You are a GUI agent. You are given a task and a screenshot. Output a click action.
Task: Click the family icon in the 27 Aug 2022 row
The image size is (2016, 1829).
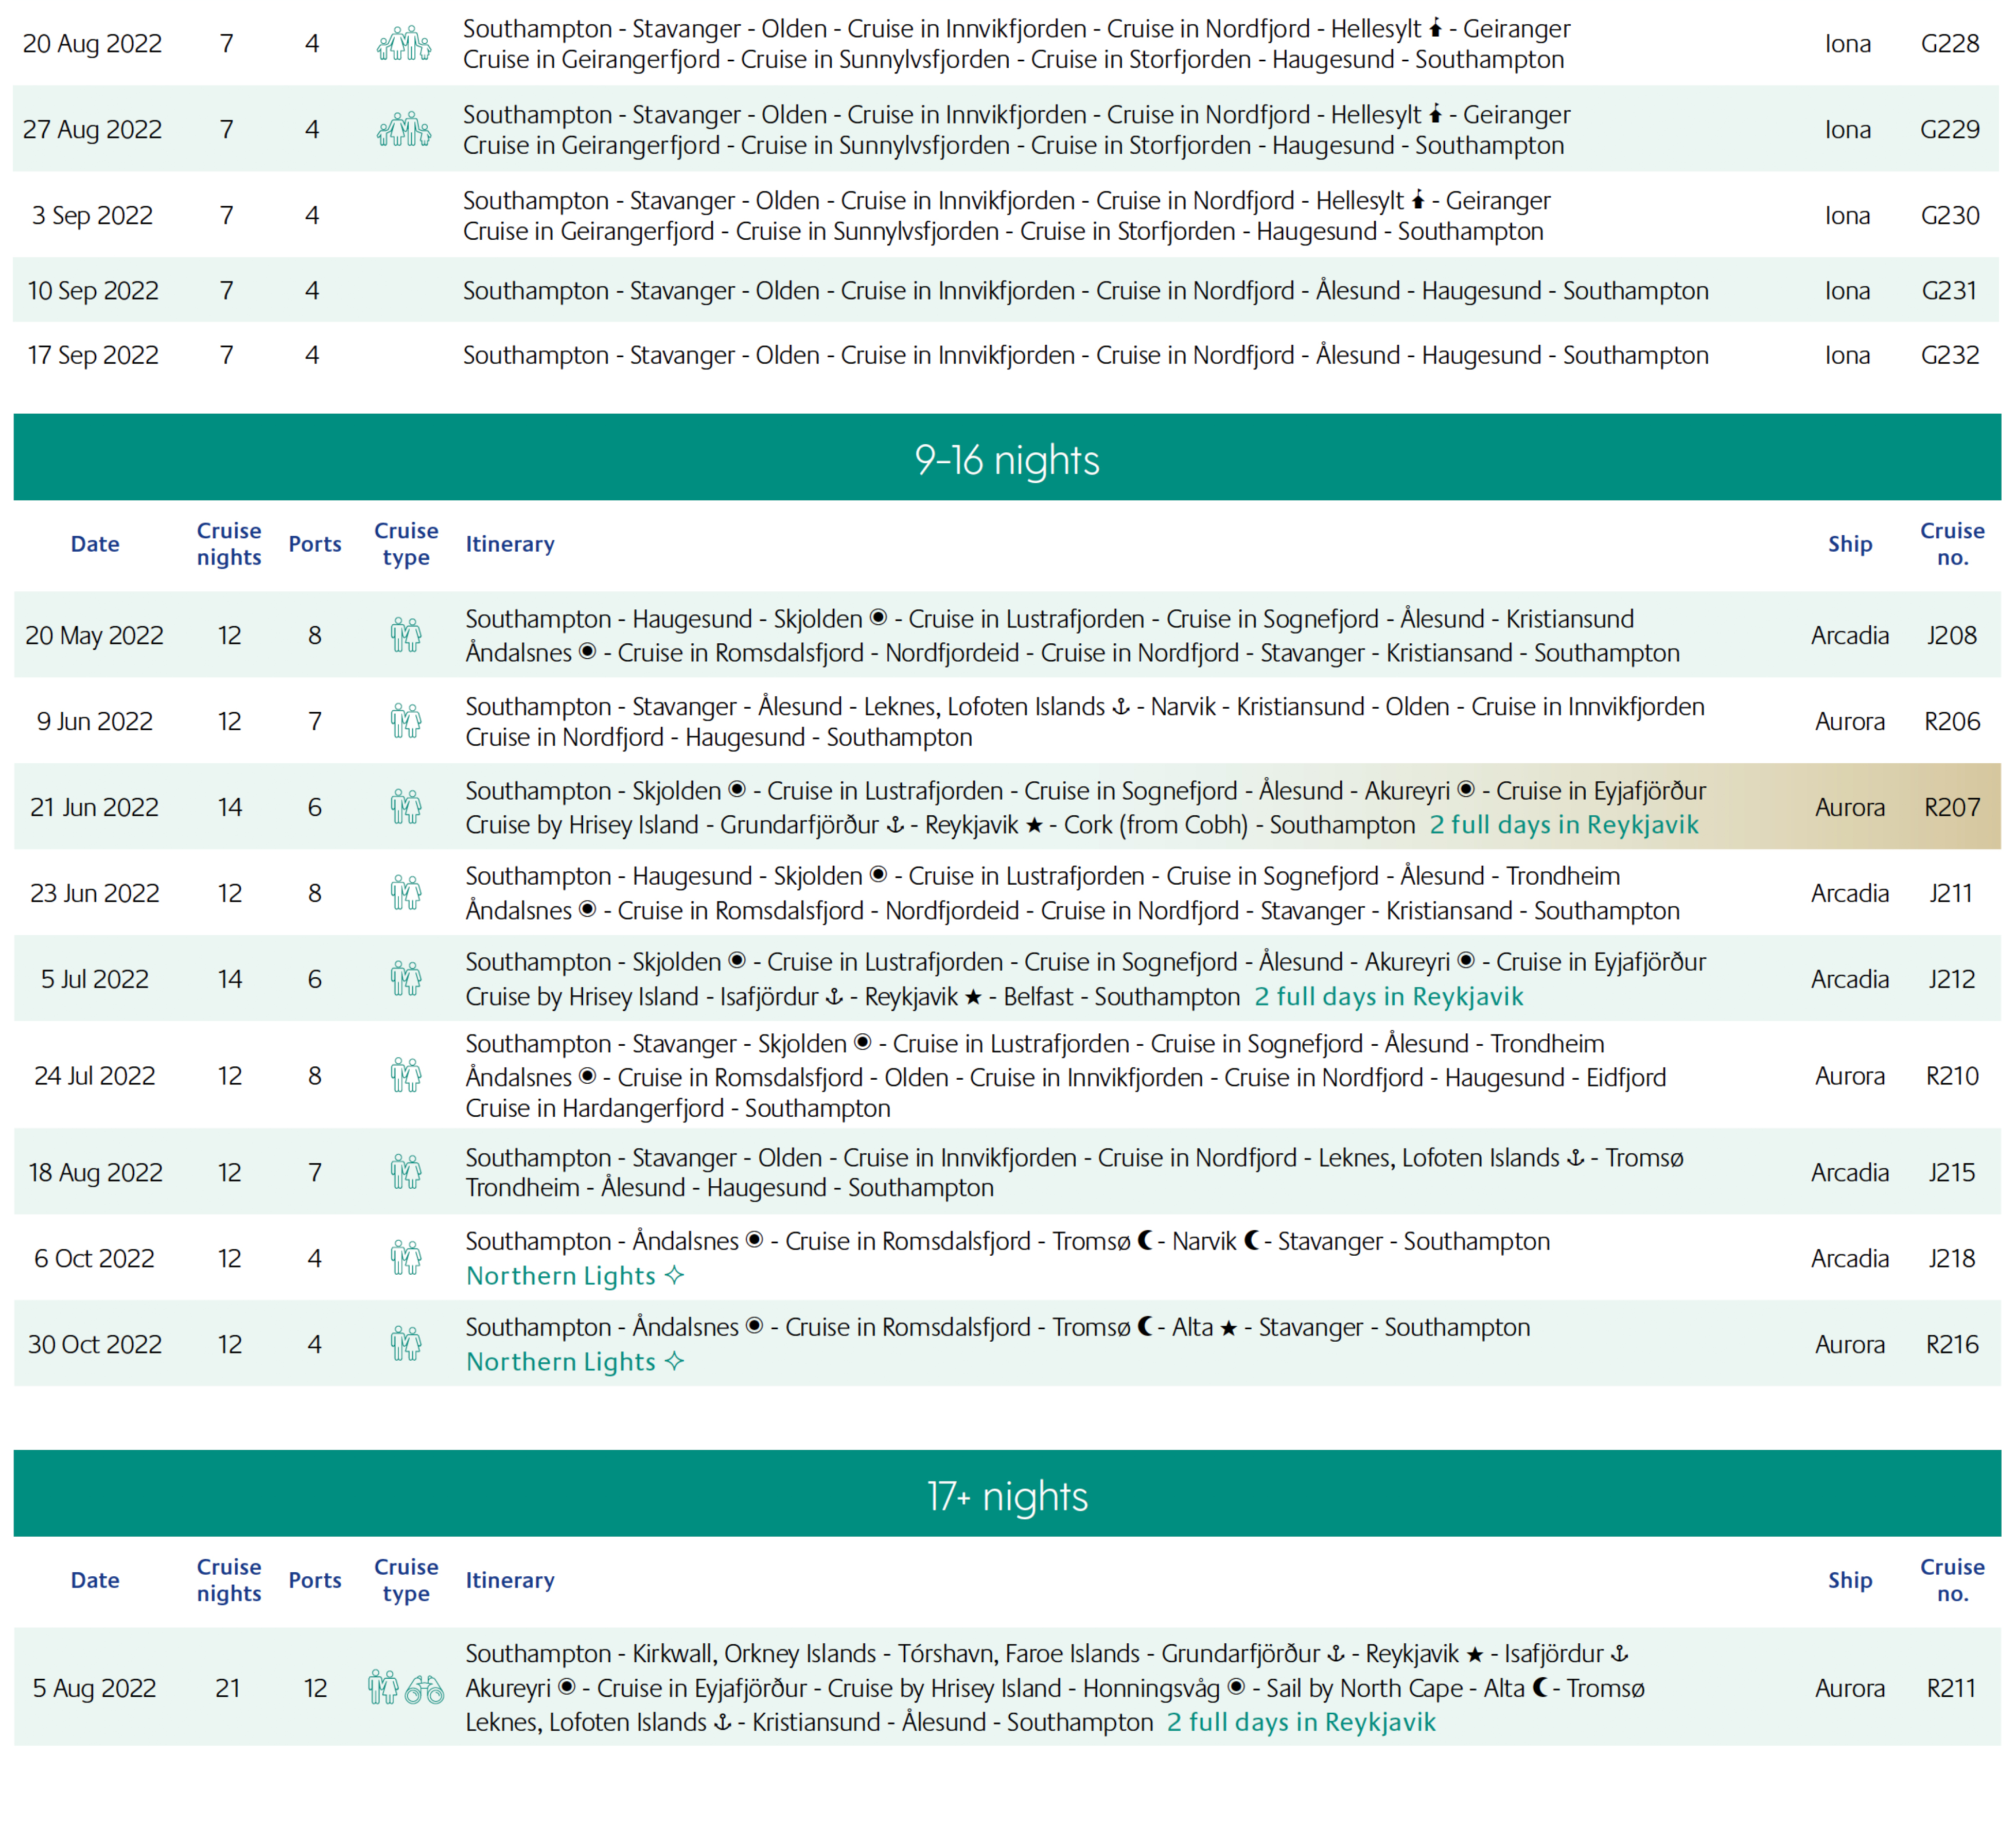tap(404, 130)
